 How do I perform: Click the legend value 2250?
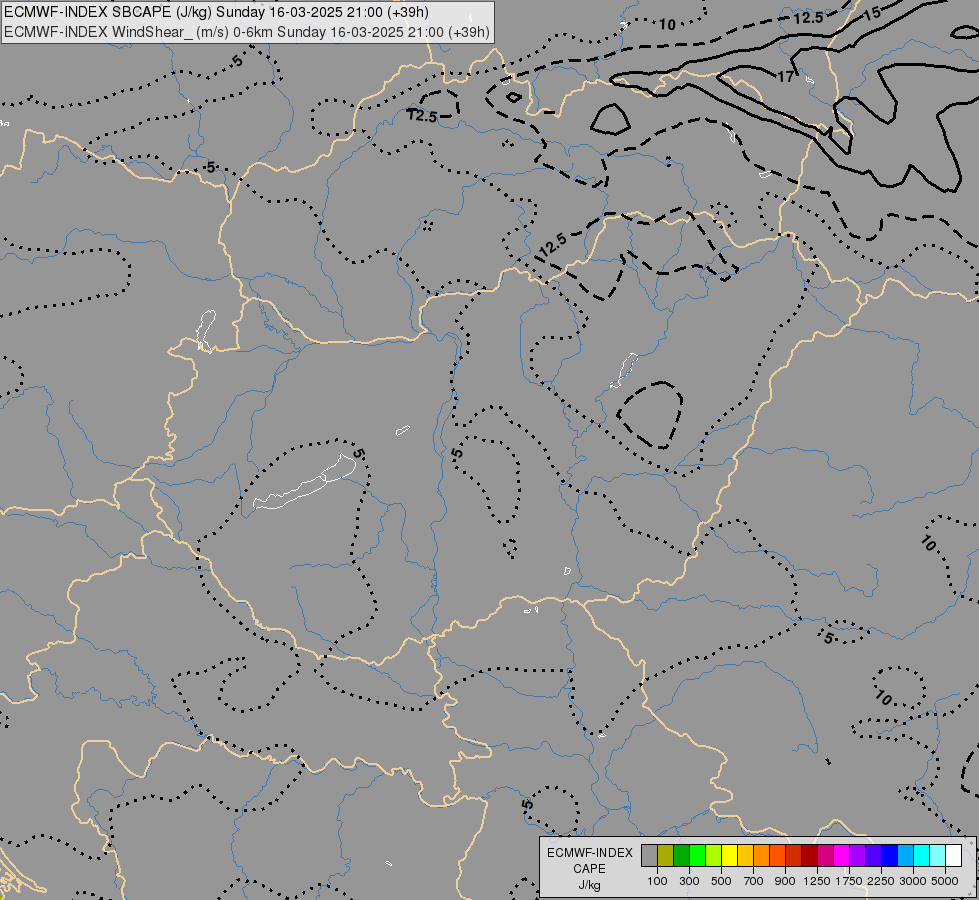click(881, 881)
